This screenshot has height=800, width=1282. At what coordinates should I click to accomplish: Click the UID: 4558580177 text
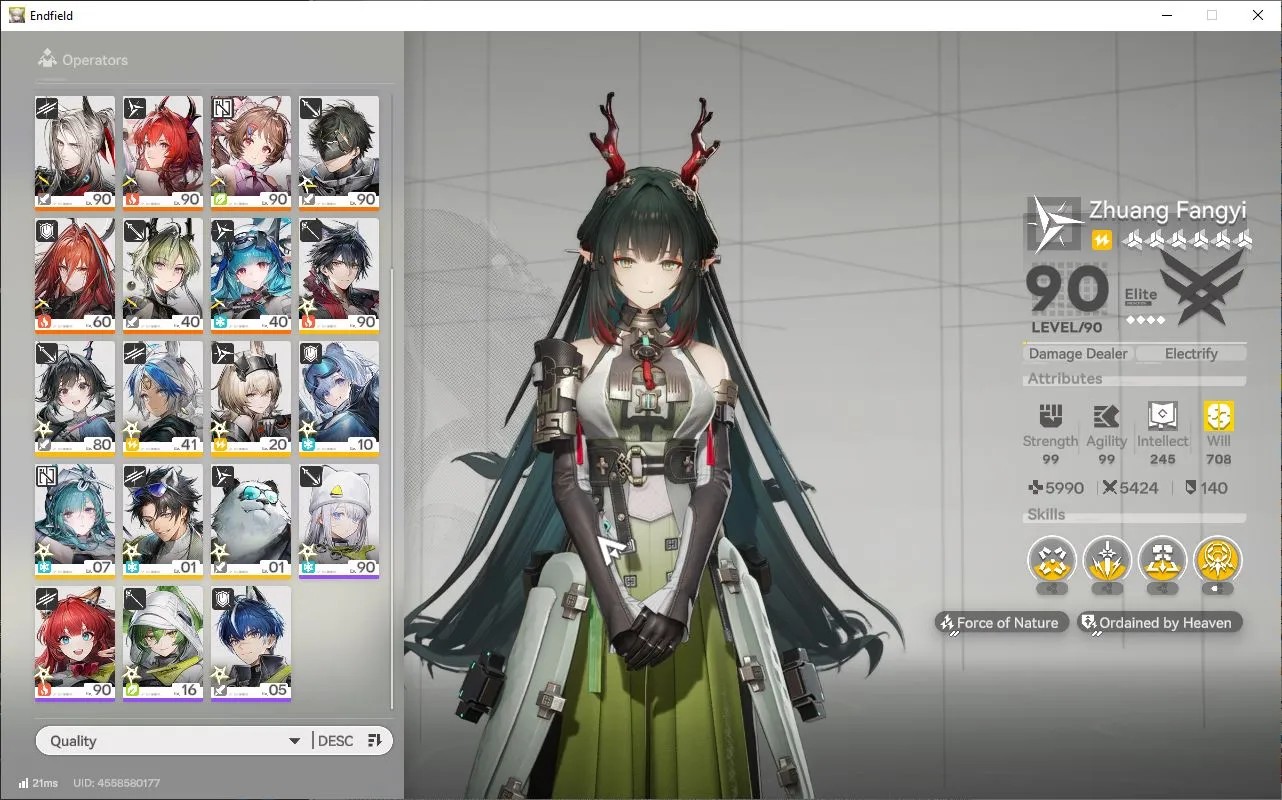116,783
